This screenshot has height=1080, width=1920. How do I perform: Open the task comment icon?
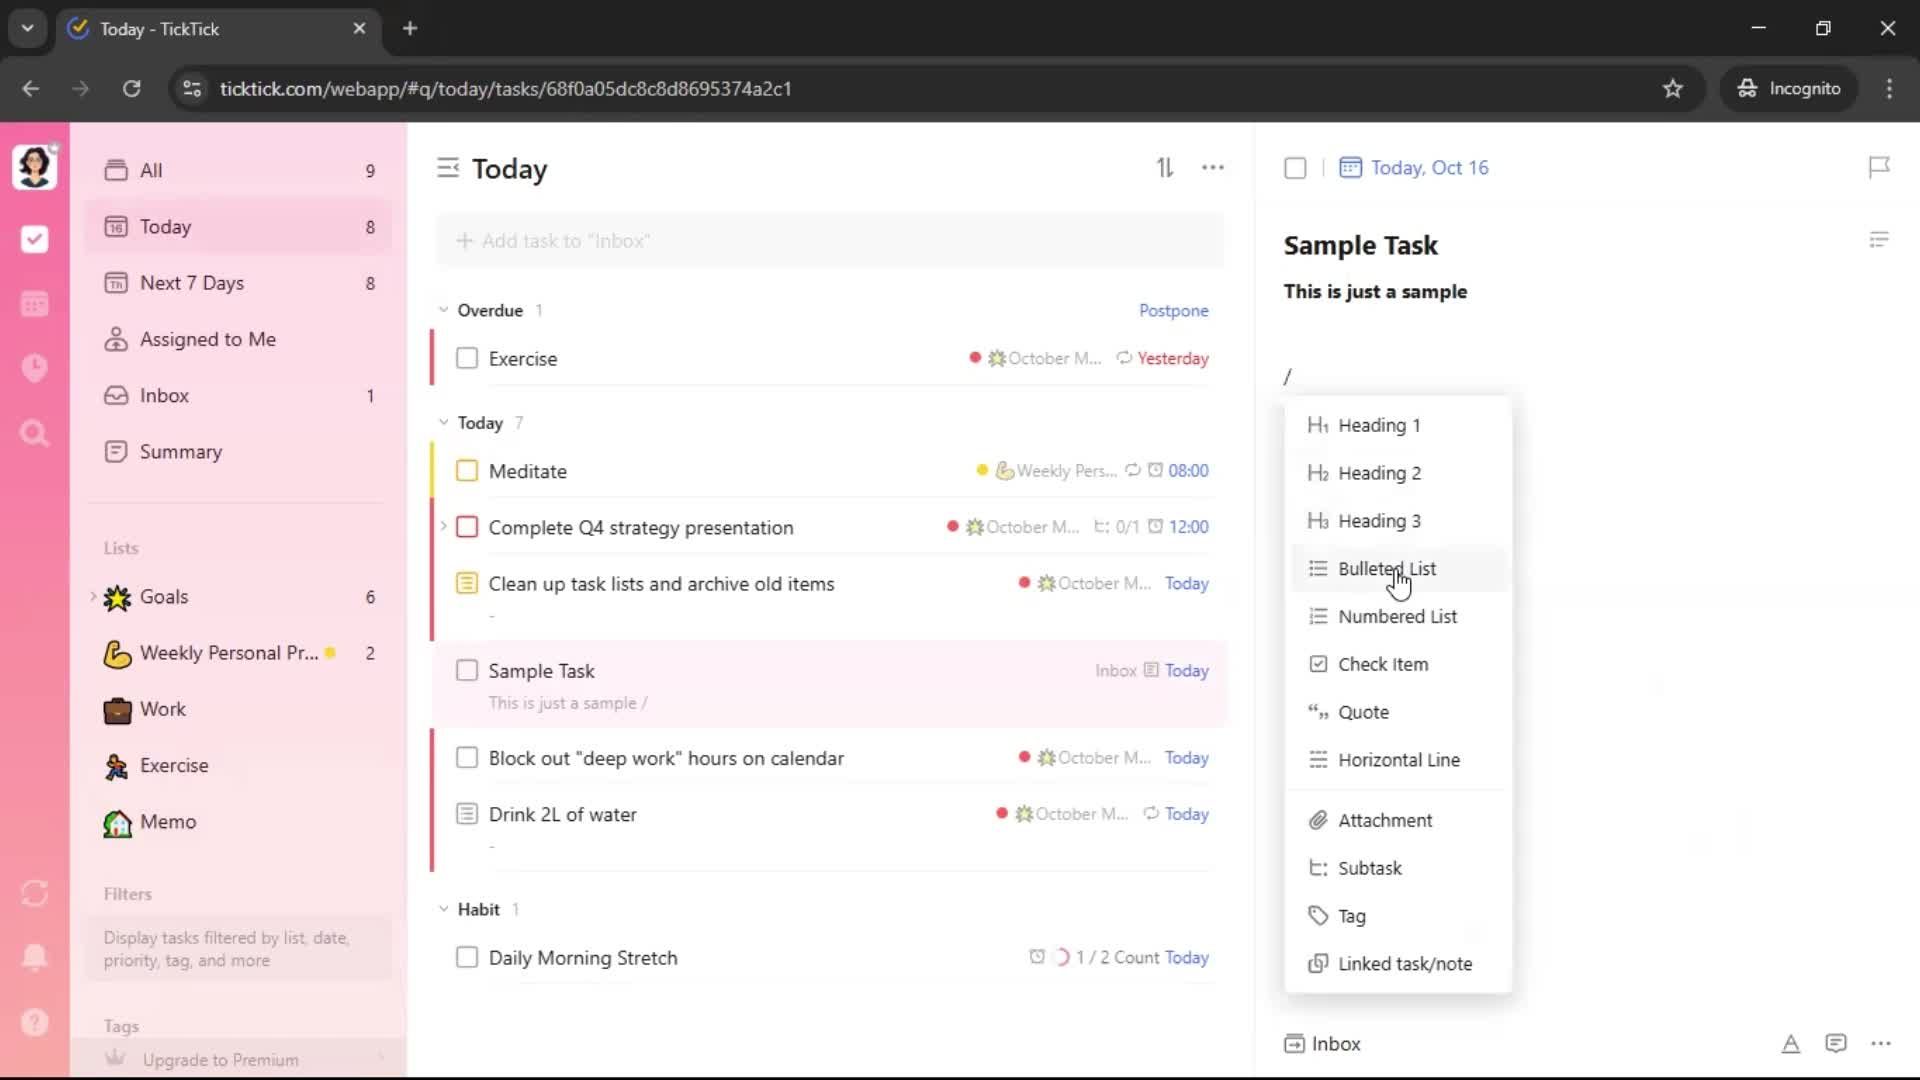(1836, 1043)
